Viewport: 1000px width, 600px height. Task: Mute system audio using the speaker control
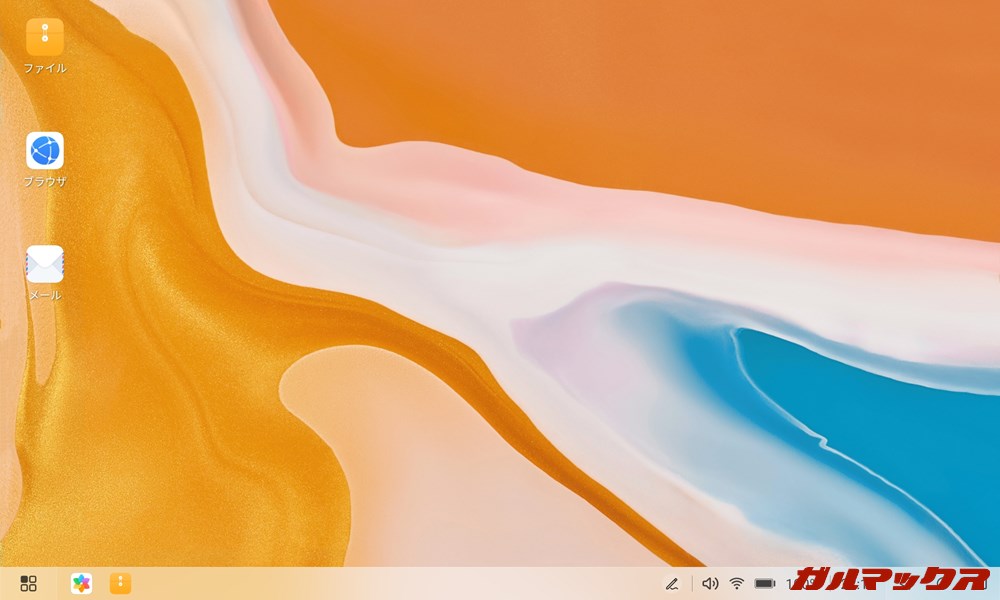pos(710,582)
